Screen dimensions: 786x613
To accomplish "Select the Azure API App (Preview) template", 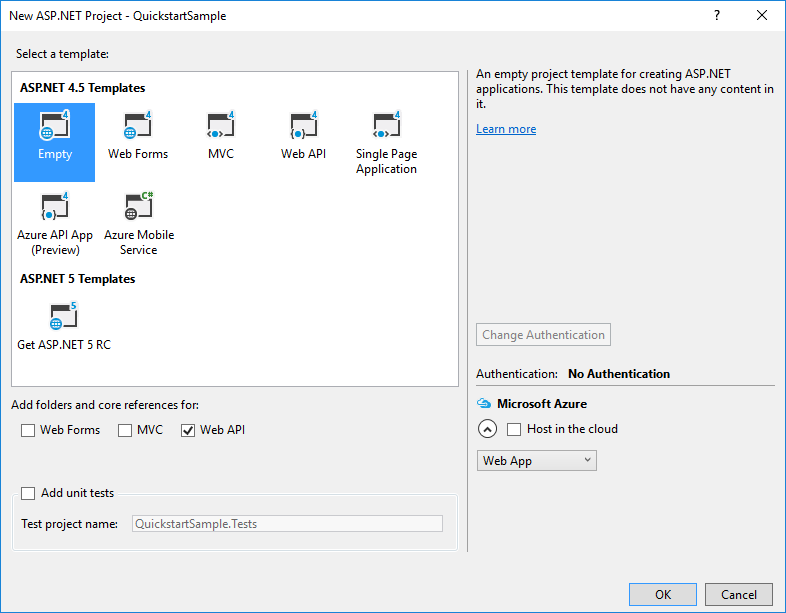I will (55, 223).
